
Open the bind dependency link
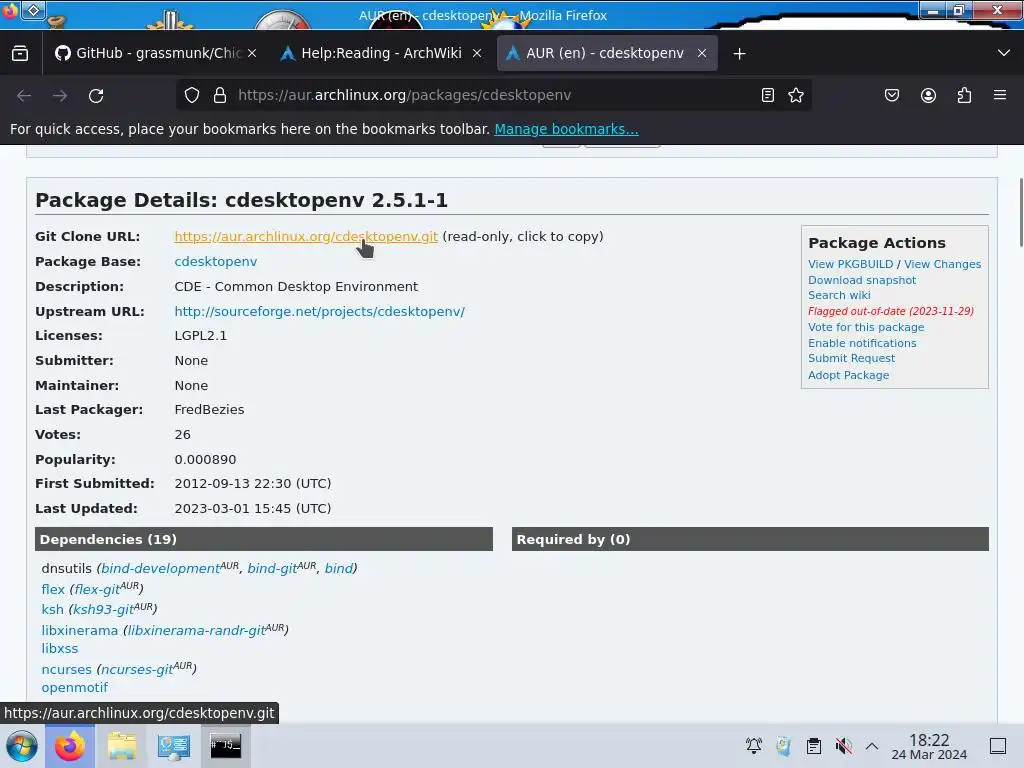[x=339, y=568]
